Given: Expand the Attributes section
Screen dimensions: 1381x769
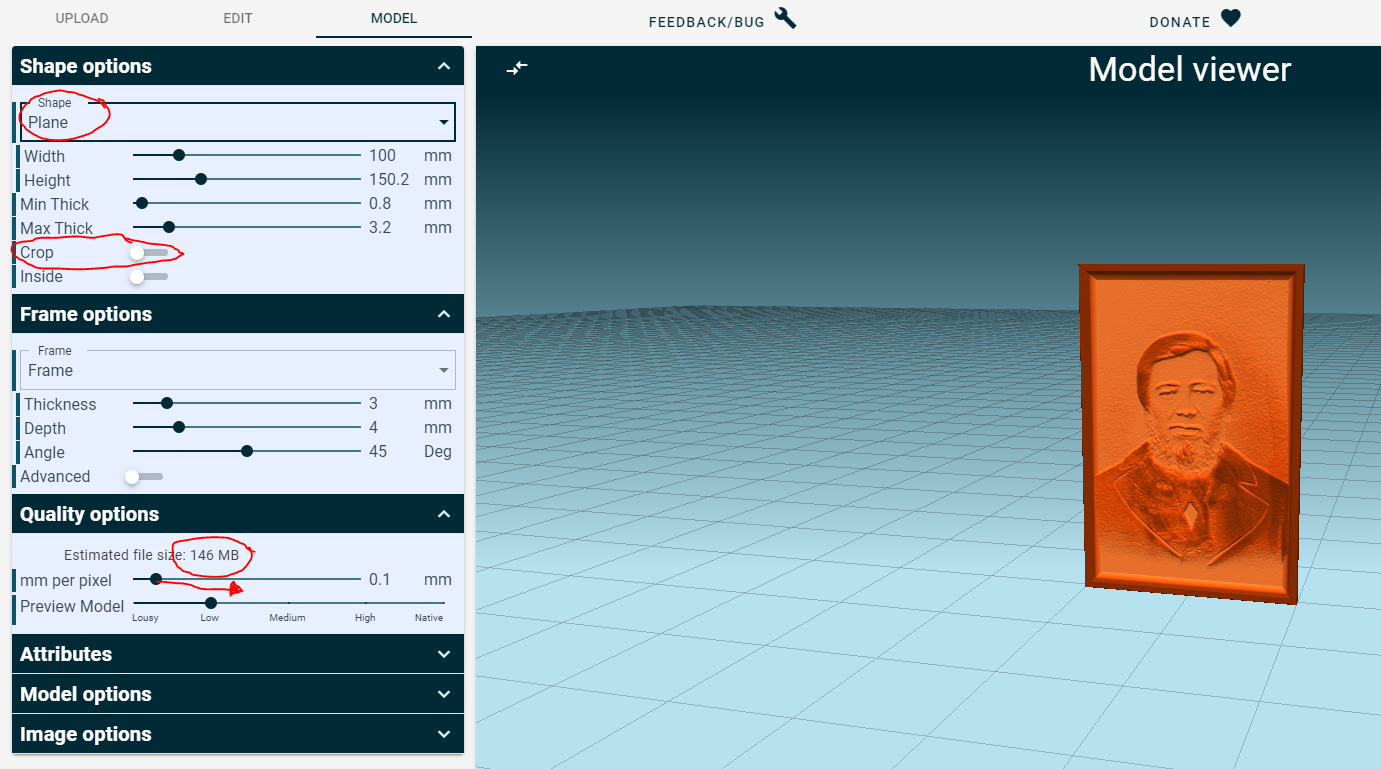Looking at the screenshot, I should point(238,654).
